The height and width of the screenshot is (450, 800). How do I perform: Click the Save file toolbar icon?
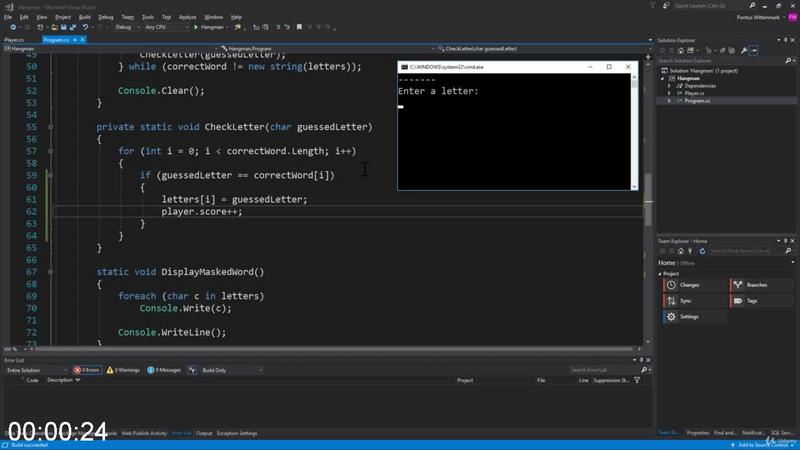64,27
